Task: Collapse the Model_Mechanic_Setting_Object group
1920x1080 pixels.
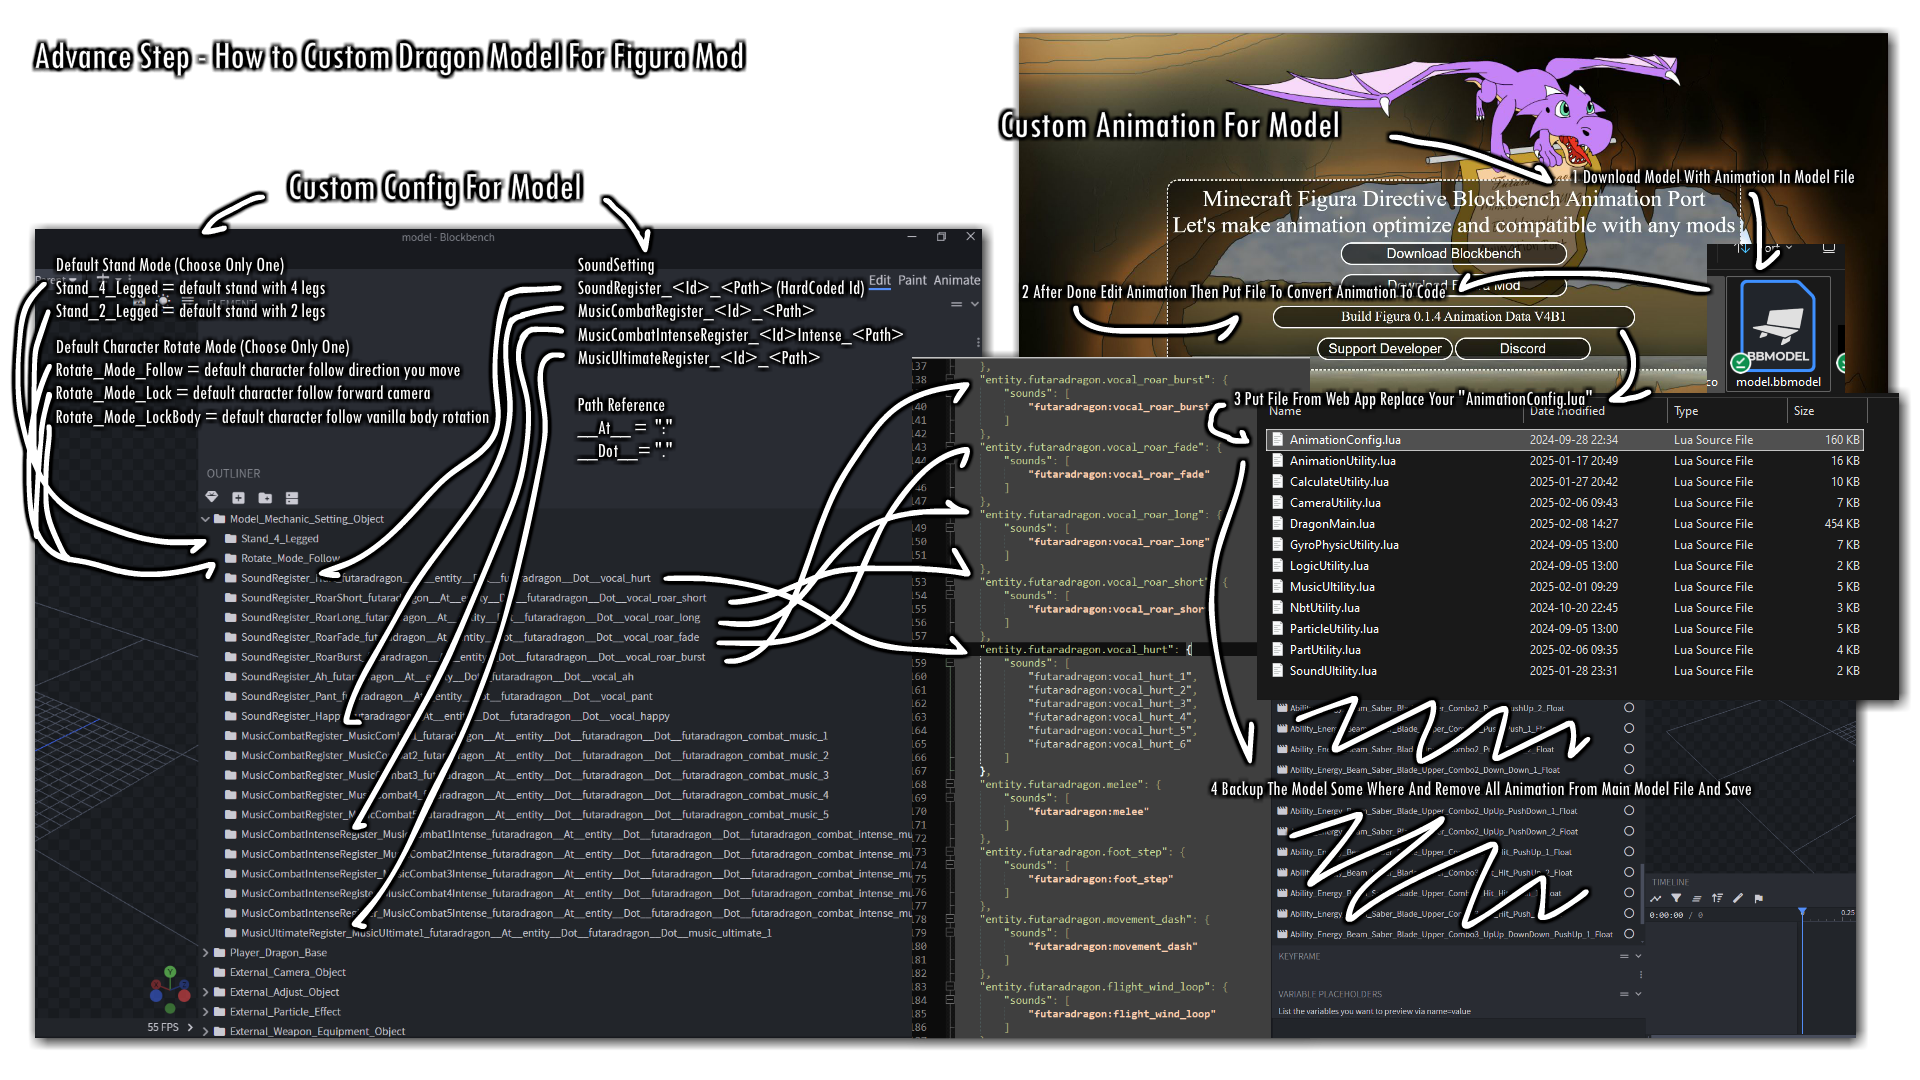Action: (x=206, y=519)
